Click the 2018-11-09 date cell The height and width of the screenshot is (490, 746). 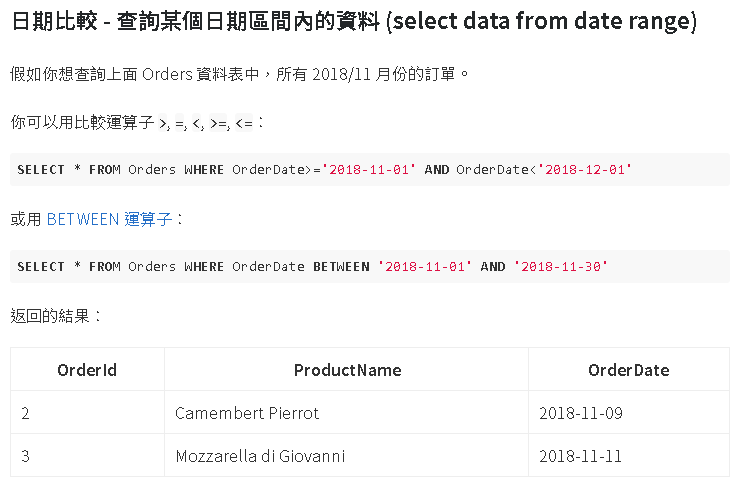coord(629,412)
